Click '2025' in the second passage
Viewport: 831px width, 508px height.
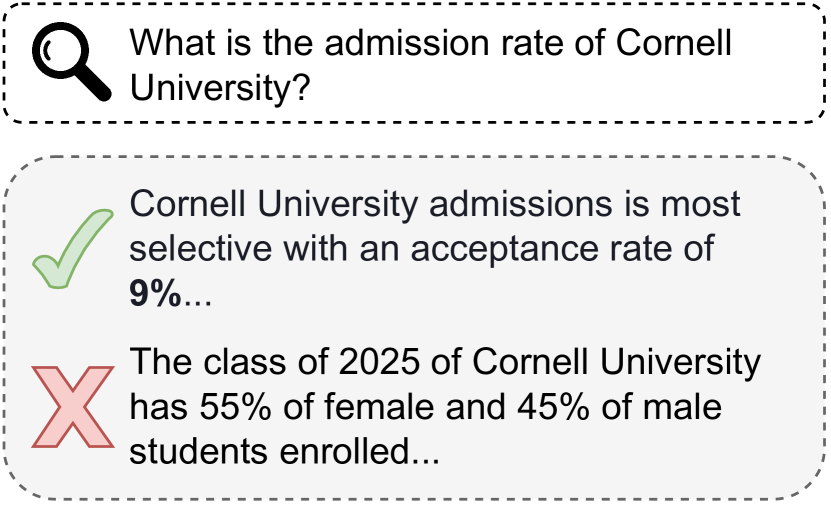(x=379, y=362)
